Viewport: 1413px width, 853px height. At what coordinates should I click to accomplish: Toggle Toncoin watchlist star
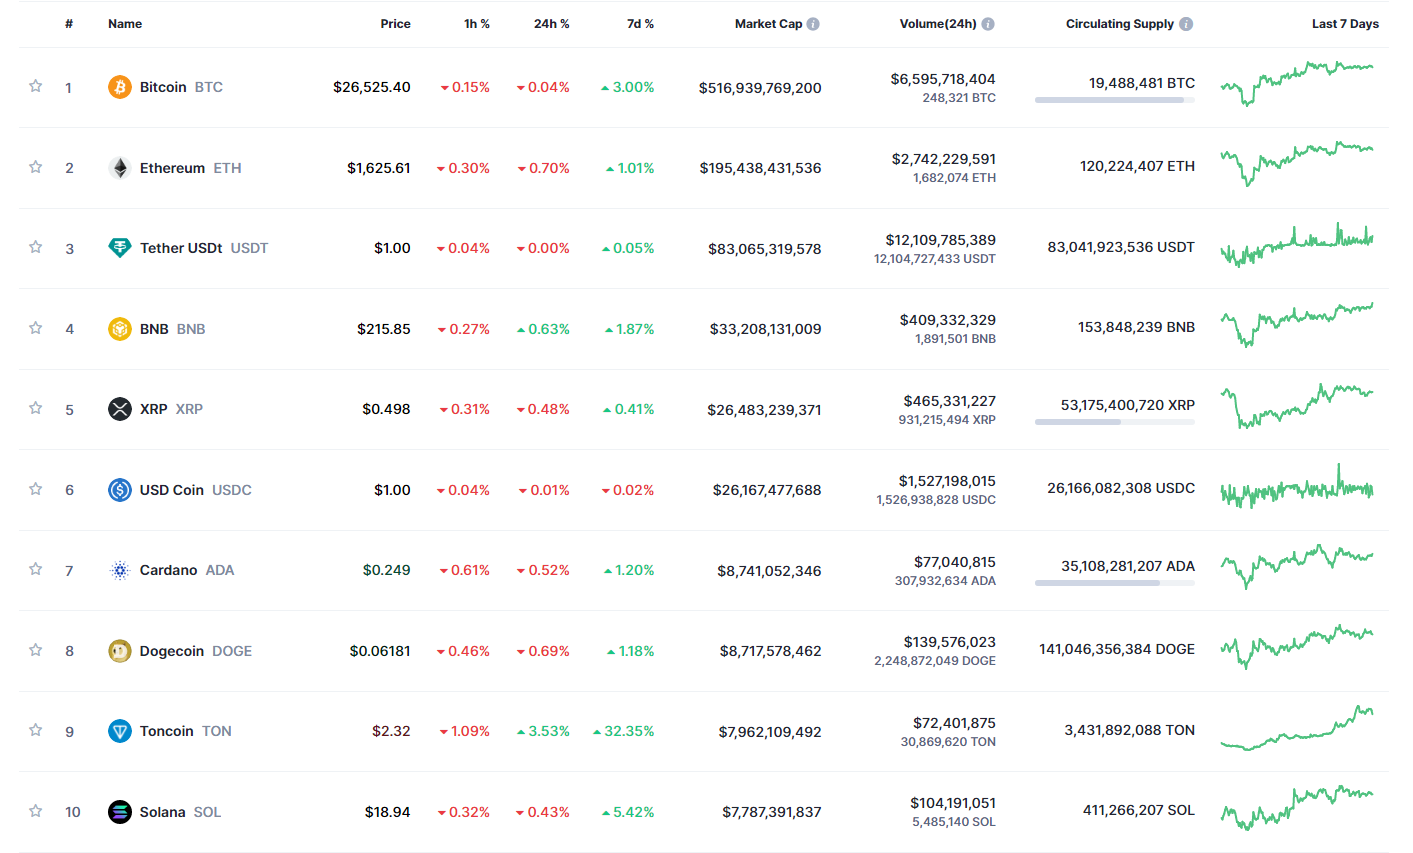click(x=36, y=730)
